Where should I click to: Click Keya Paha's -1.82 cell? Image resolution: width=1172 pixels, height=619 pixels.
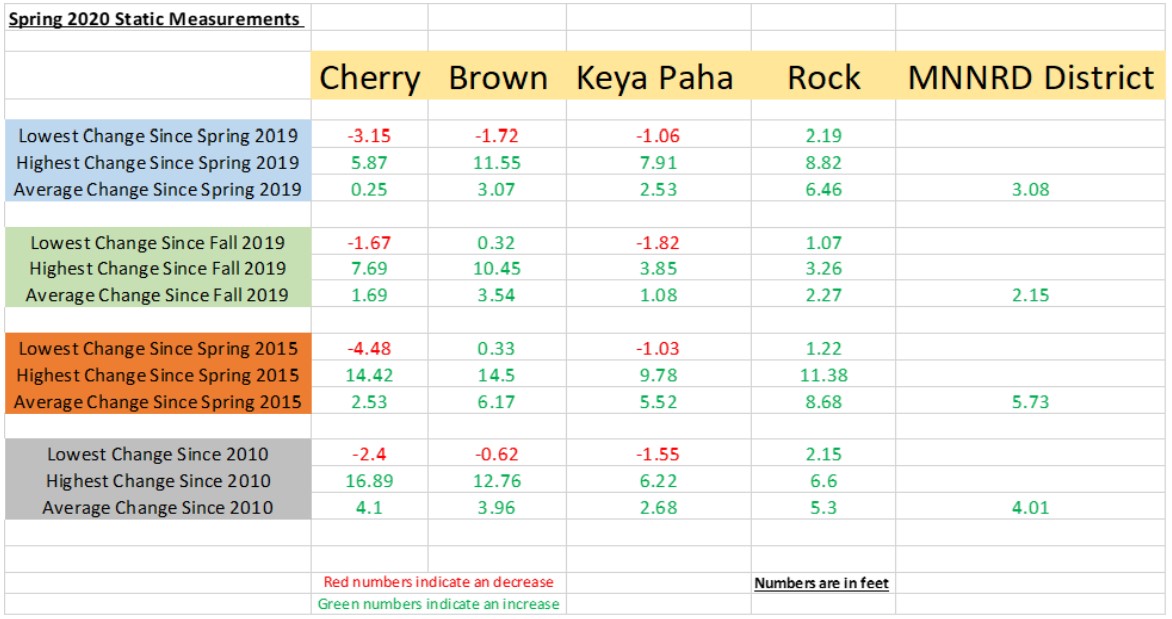(657, 242)
